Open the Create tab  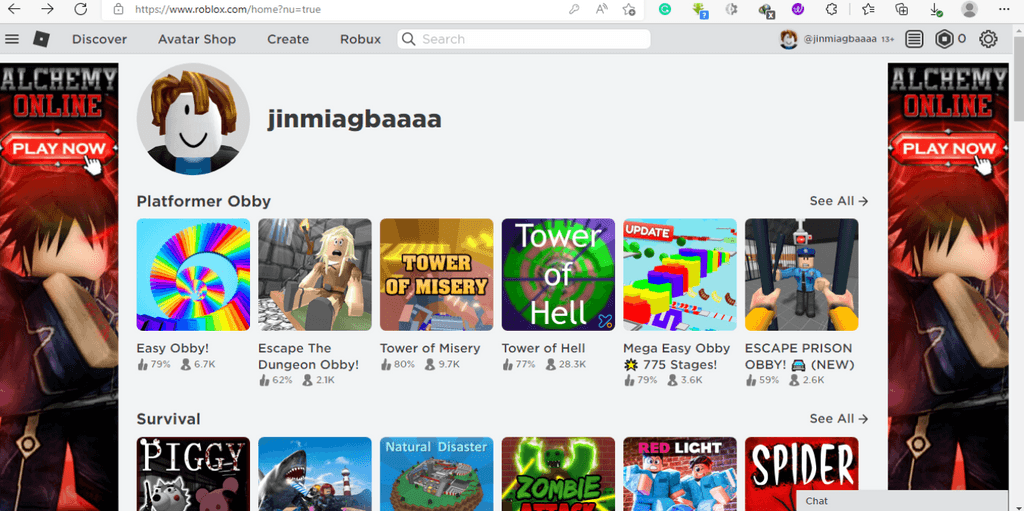288,39
